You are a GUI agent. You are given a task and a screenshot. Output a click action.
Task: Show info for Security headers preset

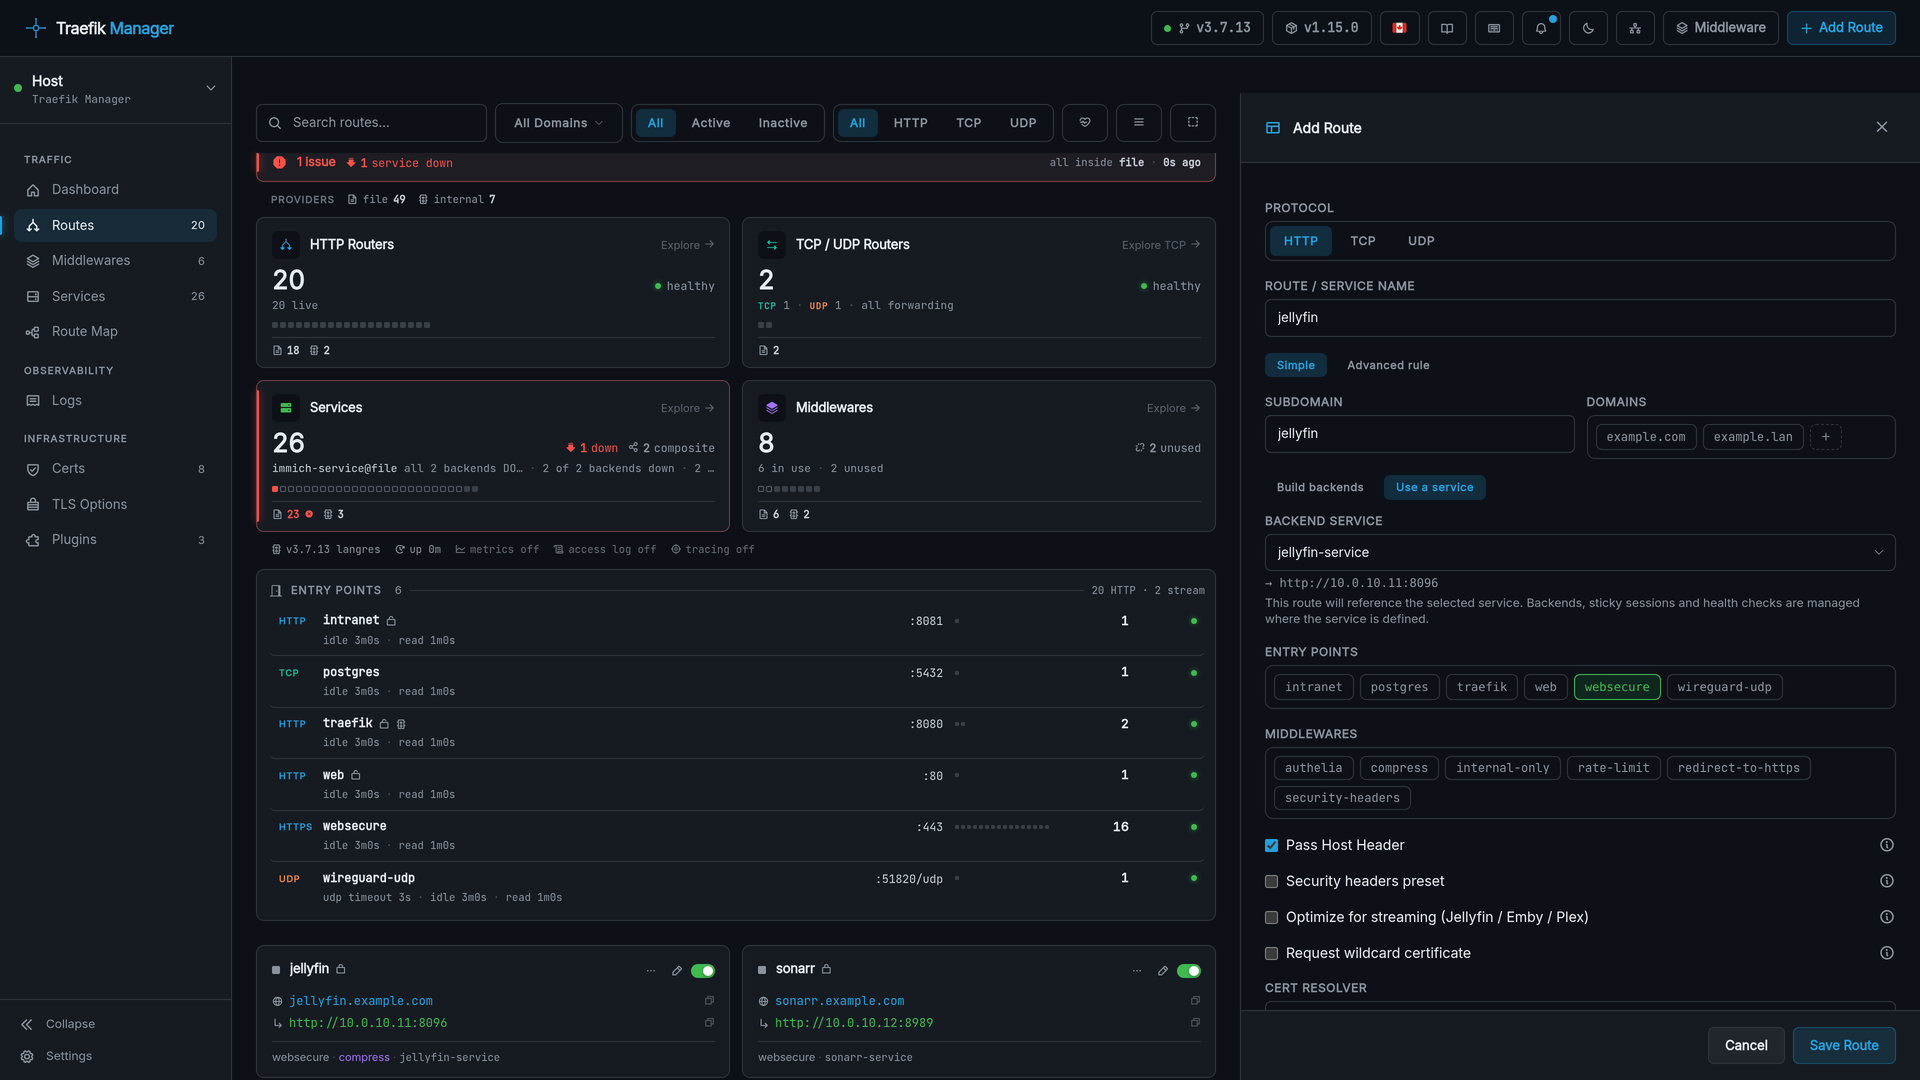(x=1887, y=881)
